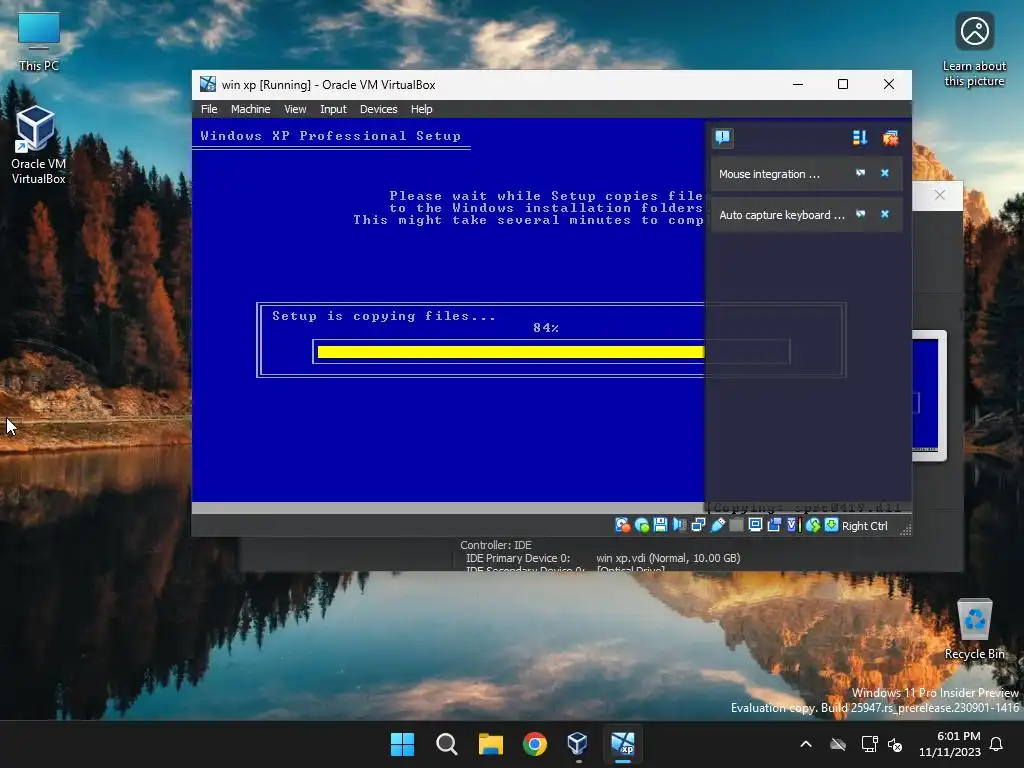
Task: Click the VM window resize grip
Action: (x=906, y=530)
